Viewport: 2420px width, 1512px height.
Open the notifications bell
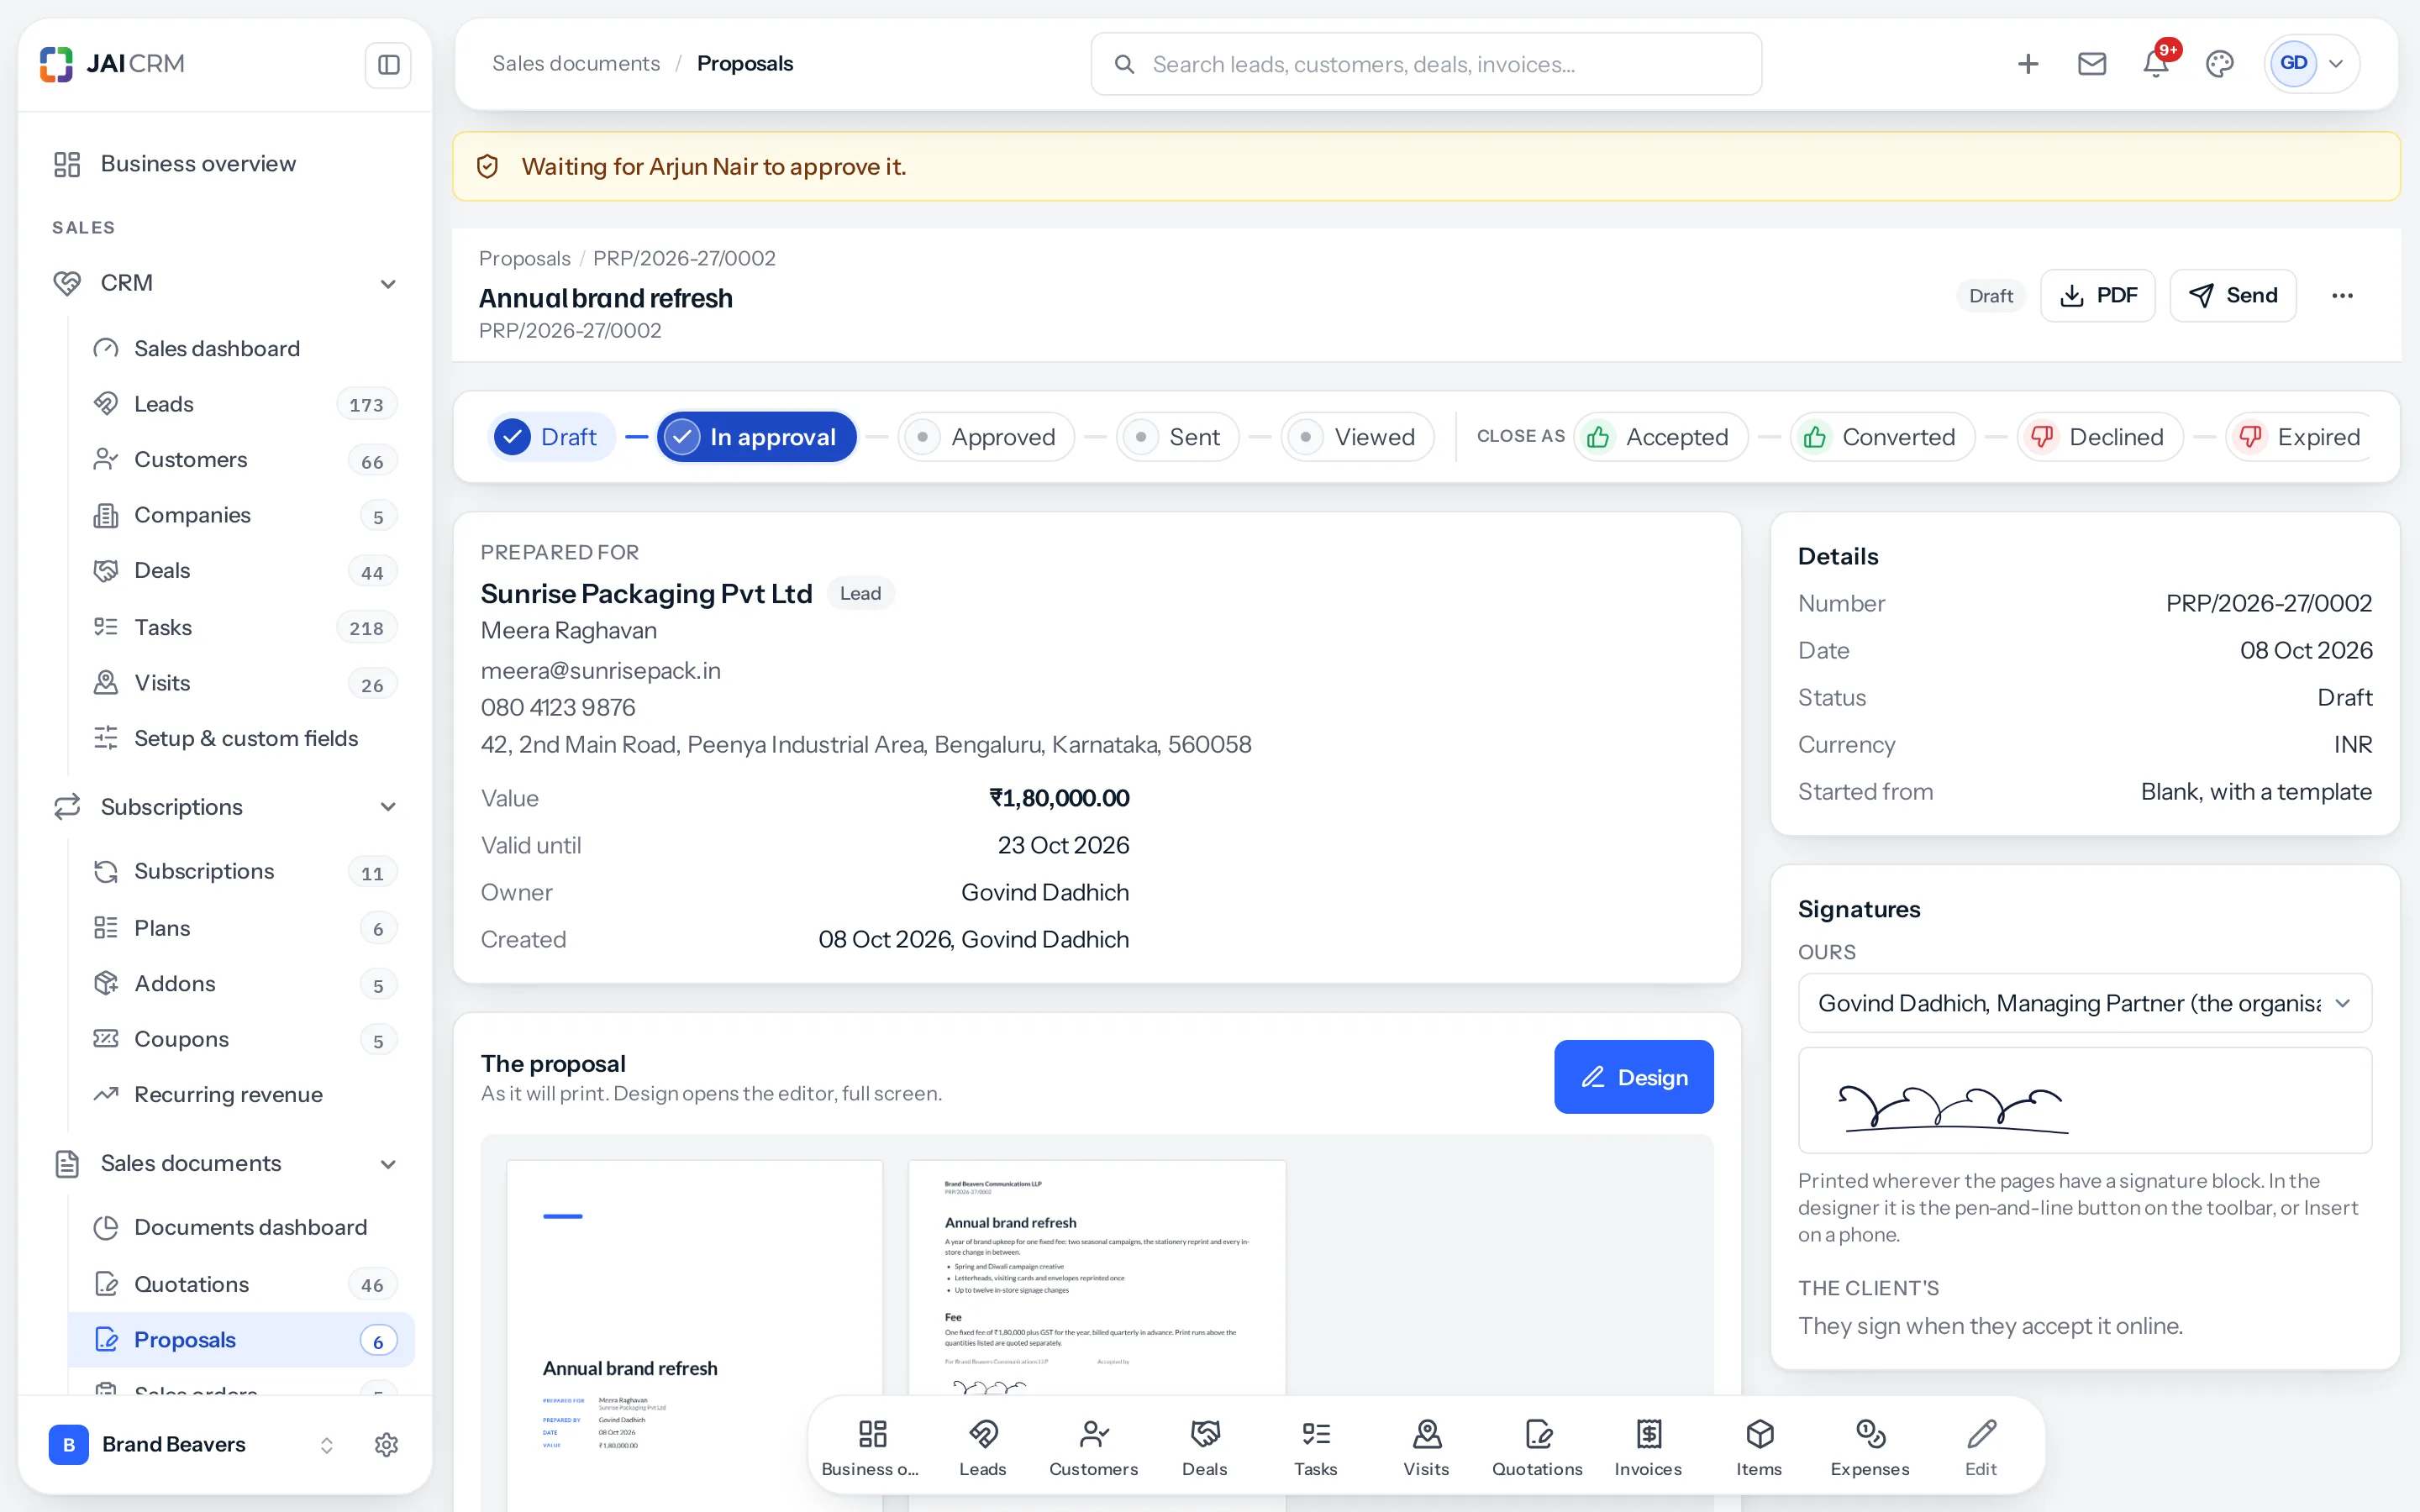pyautogui.click(x=2155, y=64)
